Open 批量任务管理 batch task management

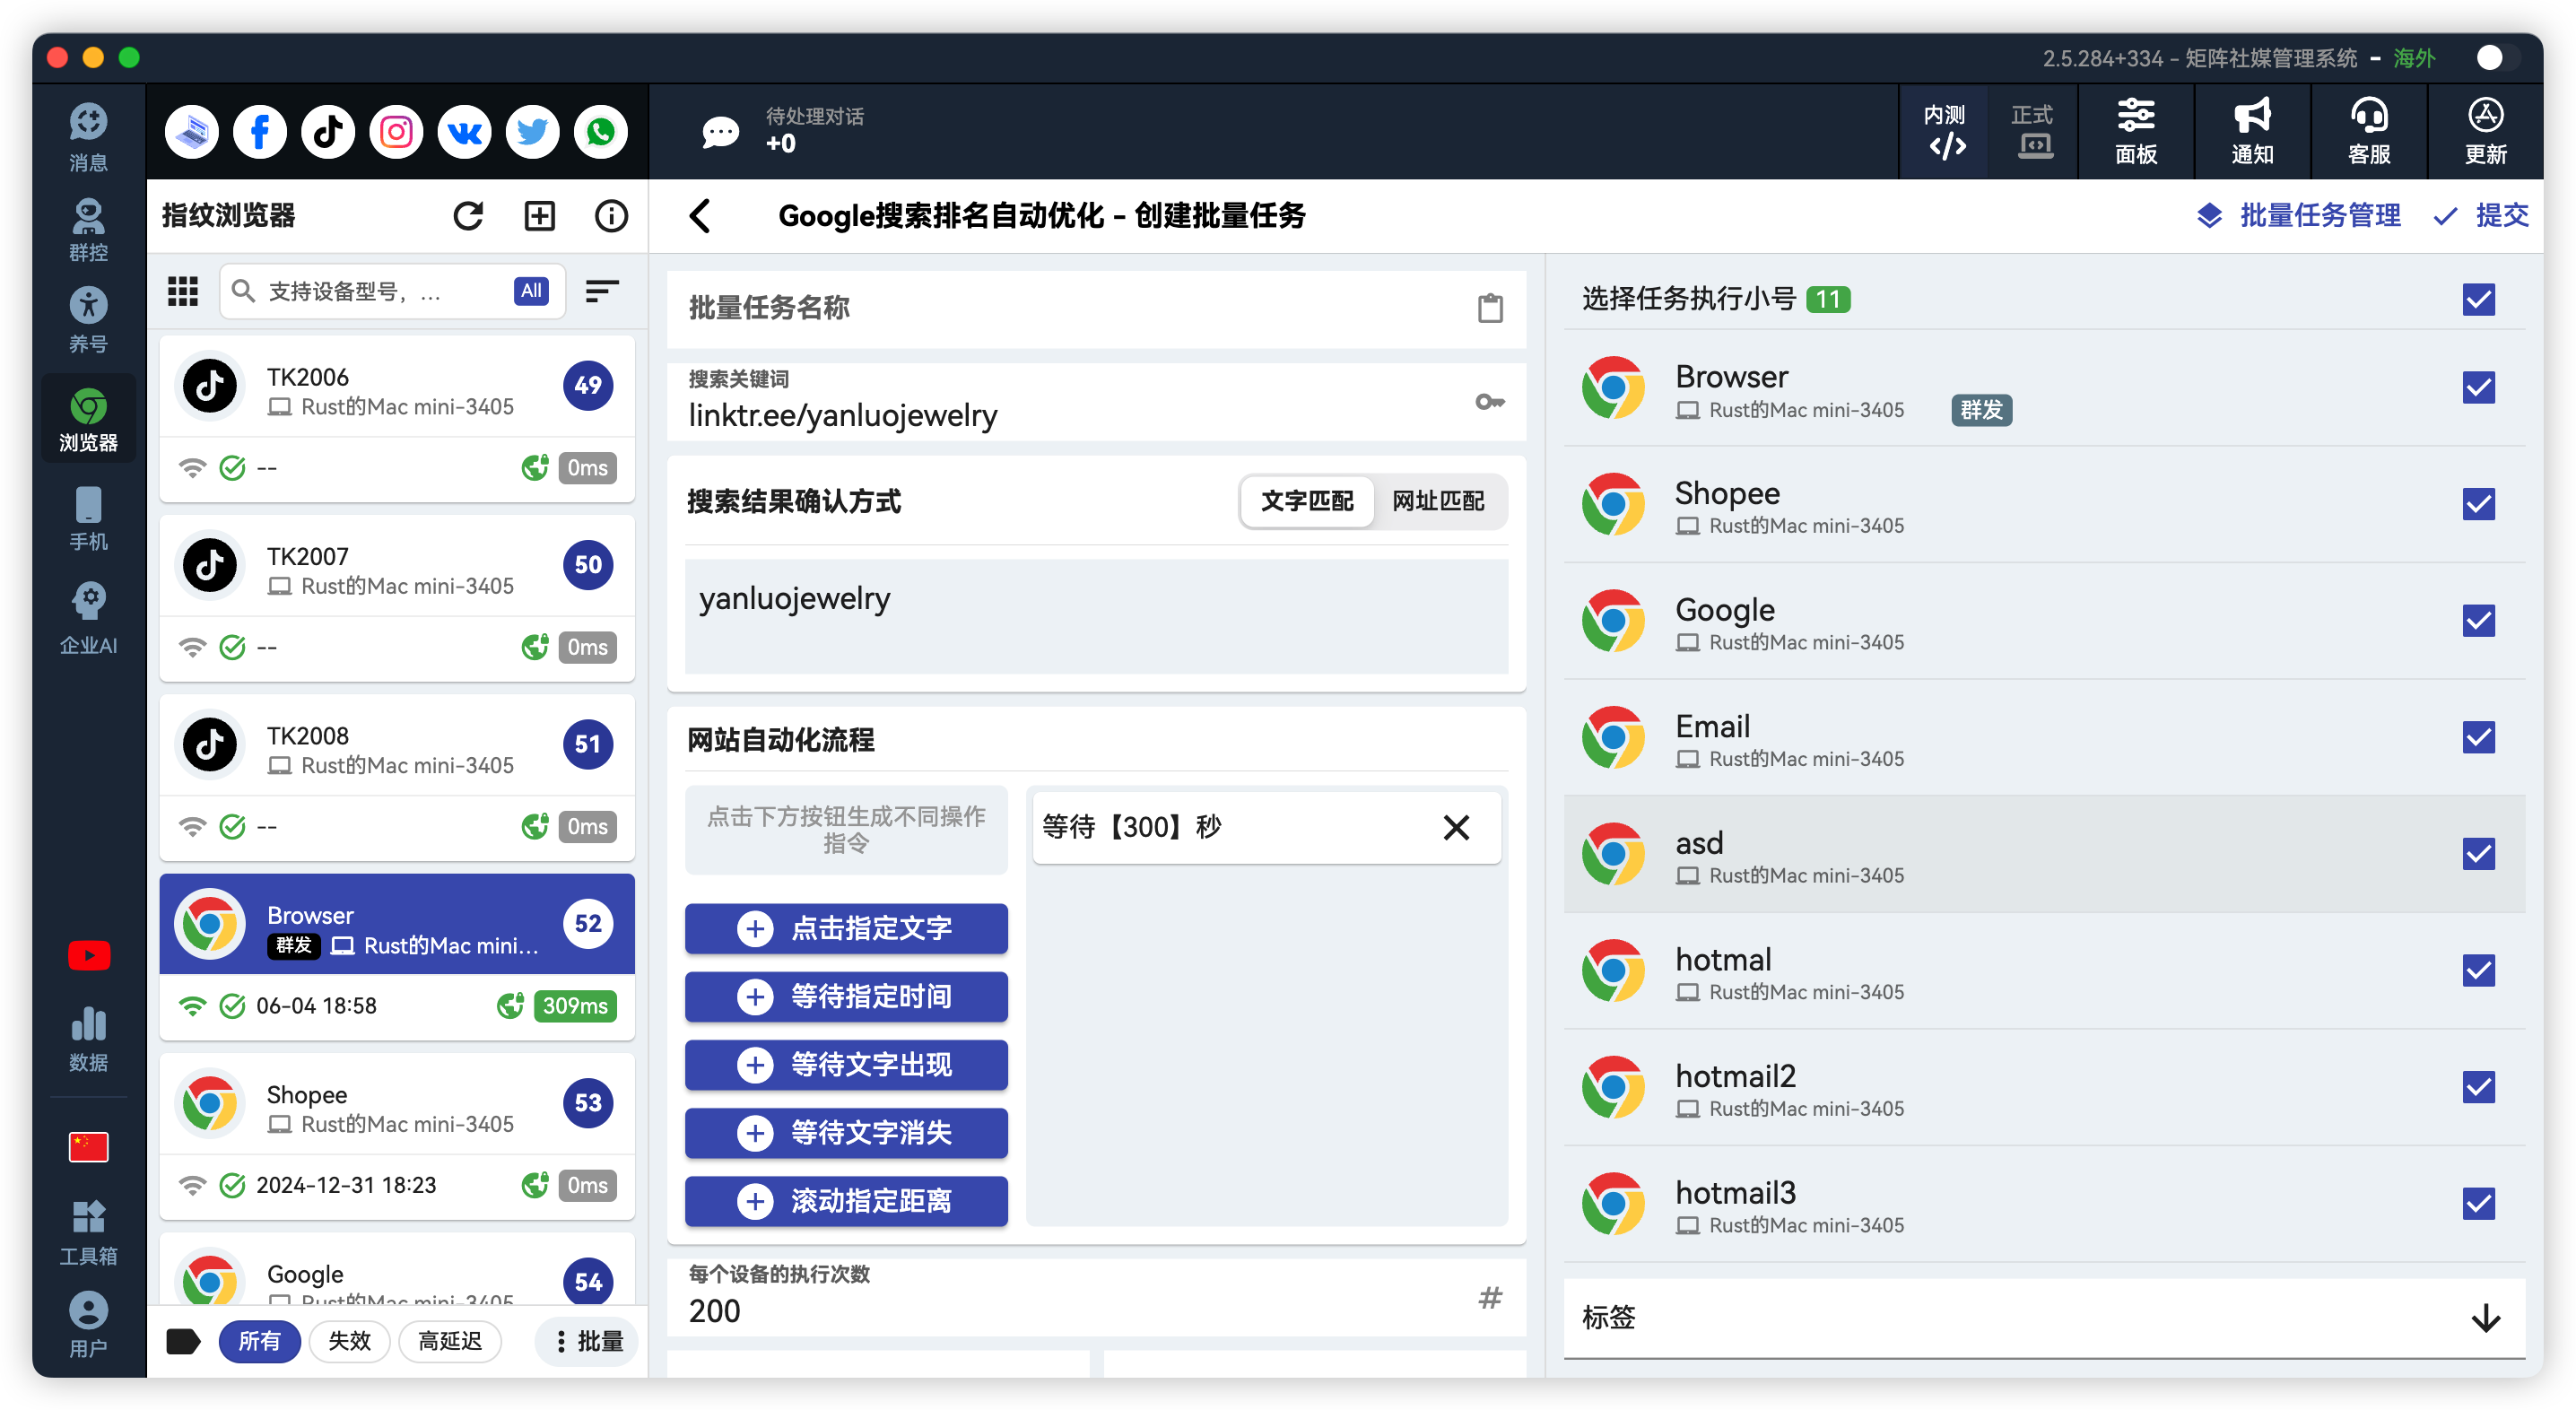pyautogui.click(x=2298, y=215)
